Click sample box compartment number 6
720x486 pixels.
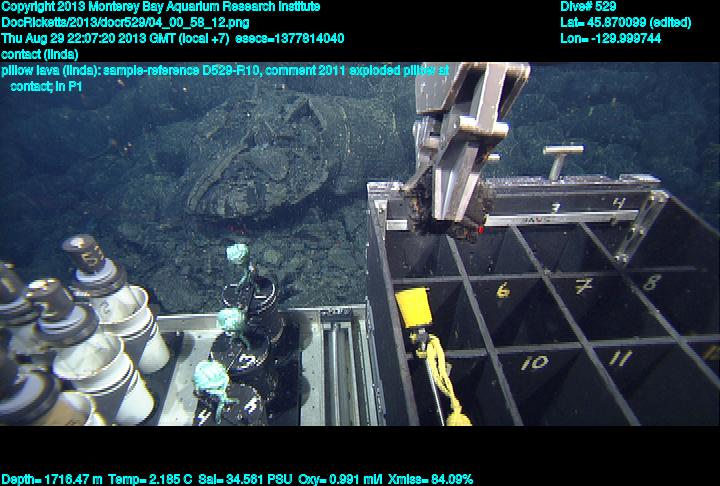(x=503, y=291)
